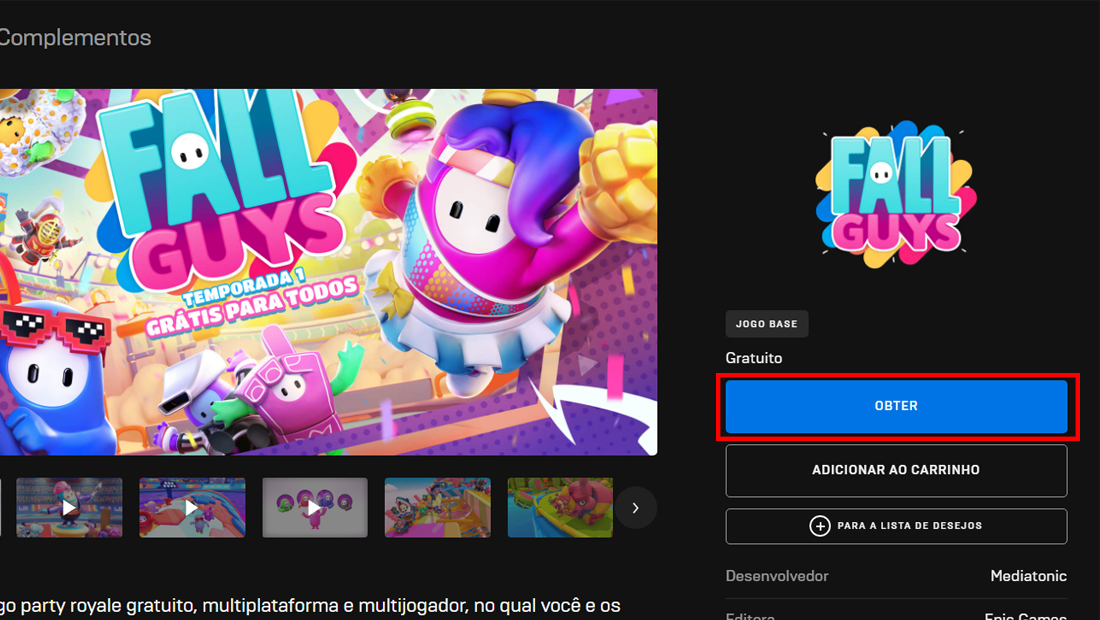The height and width of the screenshot is (620, 1100).
Task: Click ADICIONAR AO CARRINHO button
Action: [896, 470]
